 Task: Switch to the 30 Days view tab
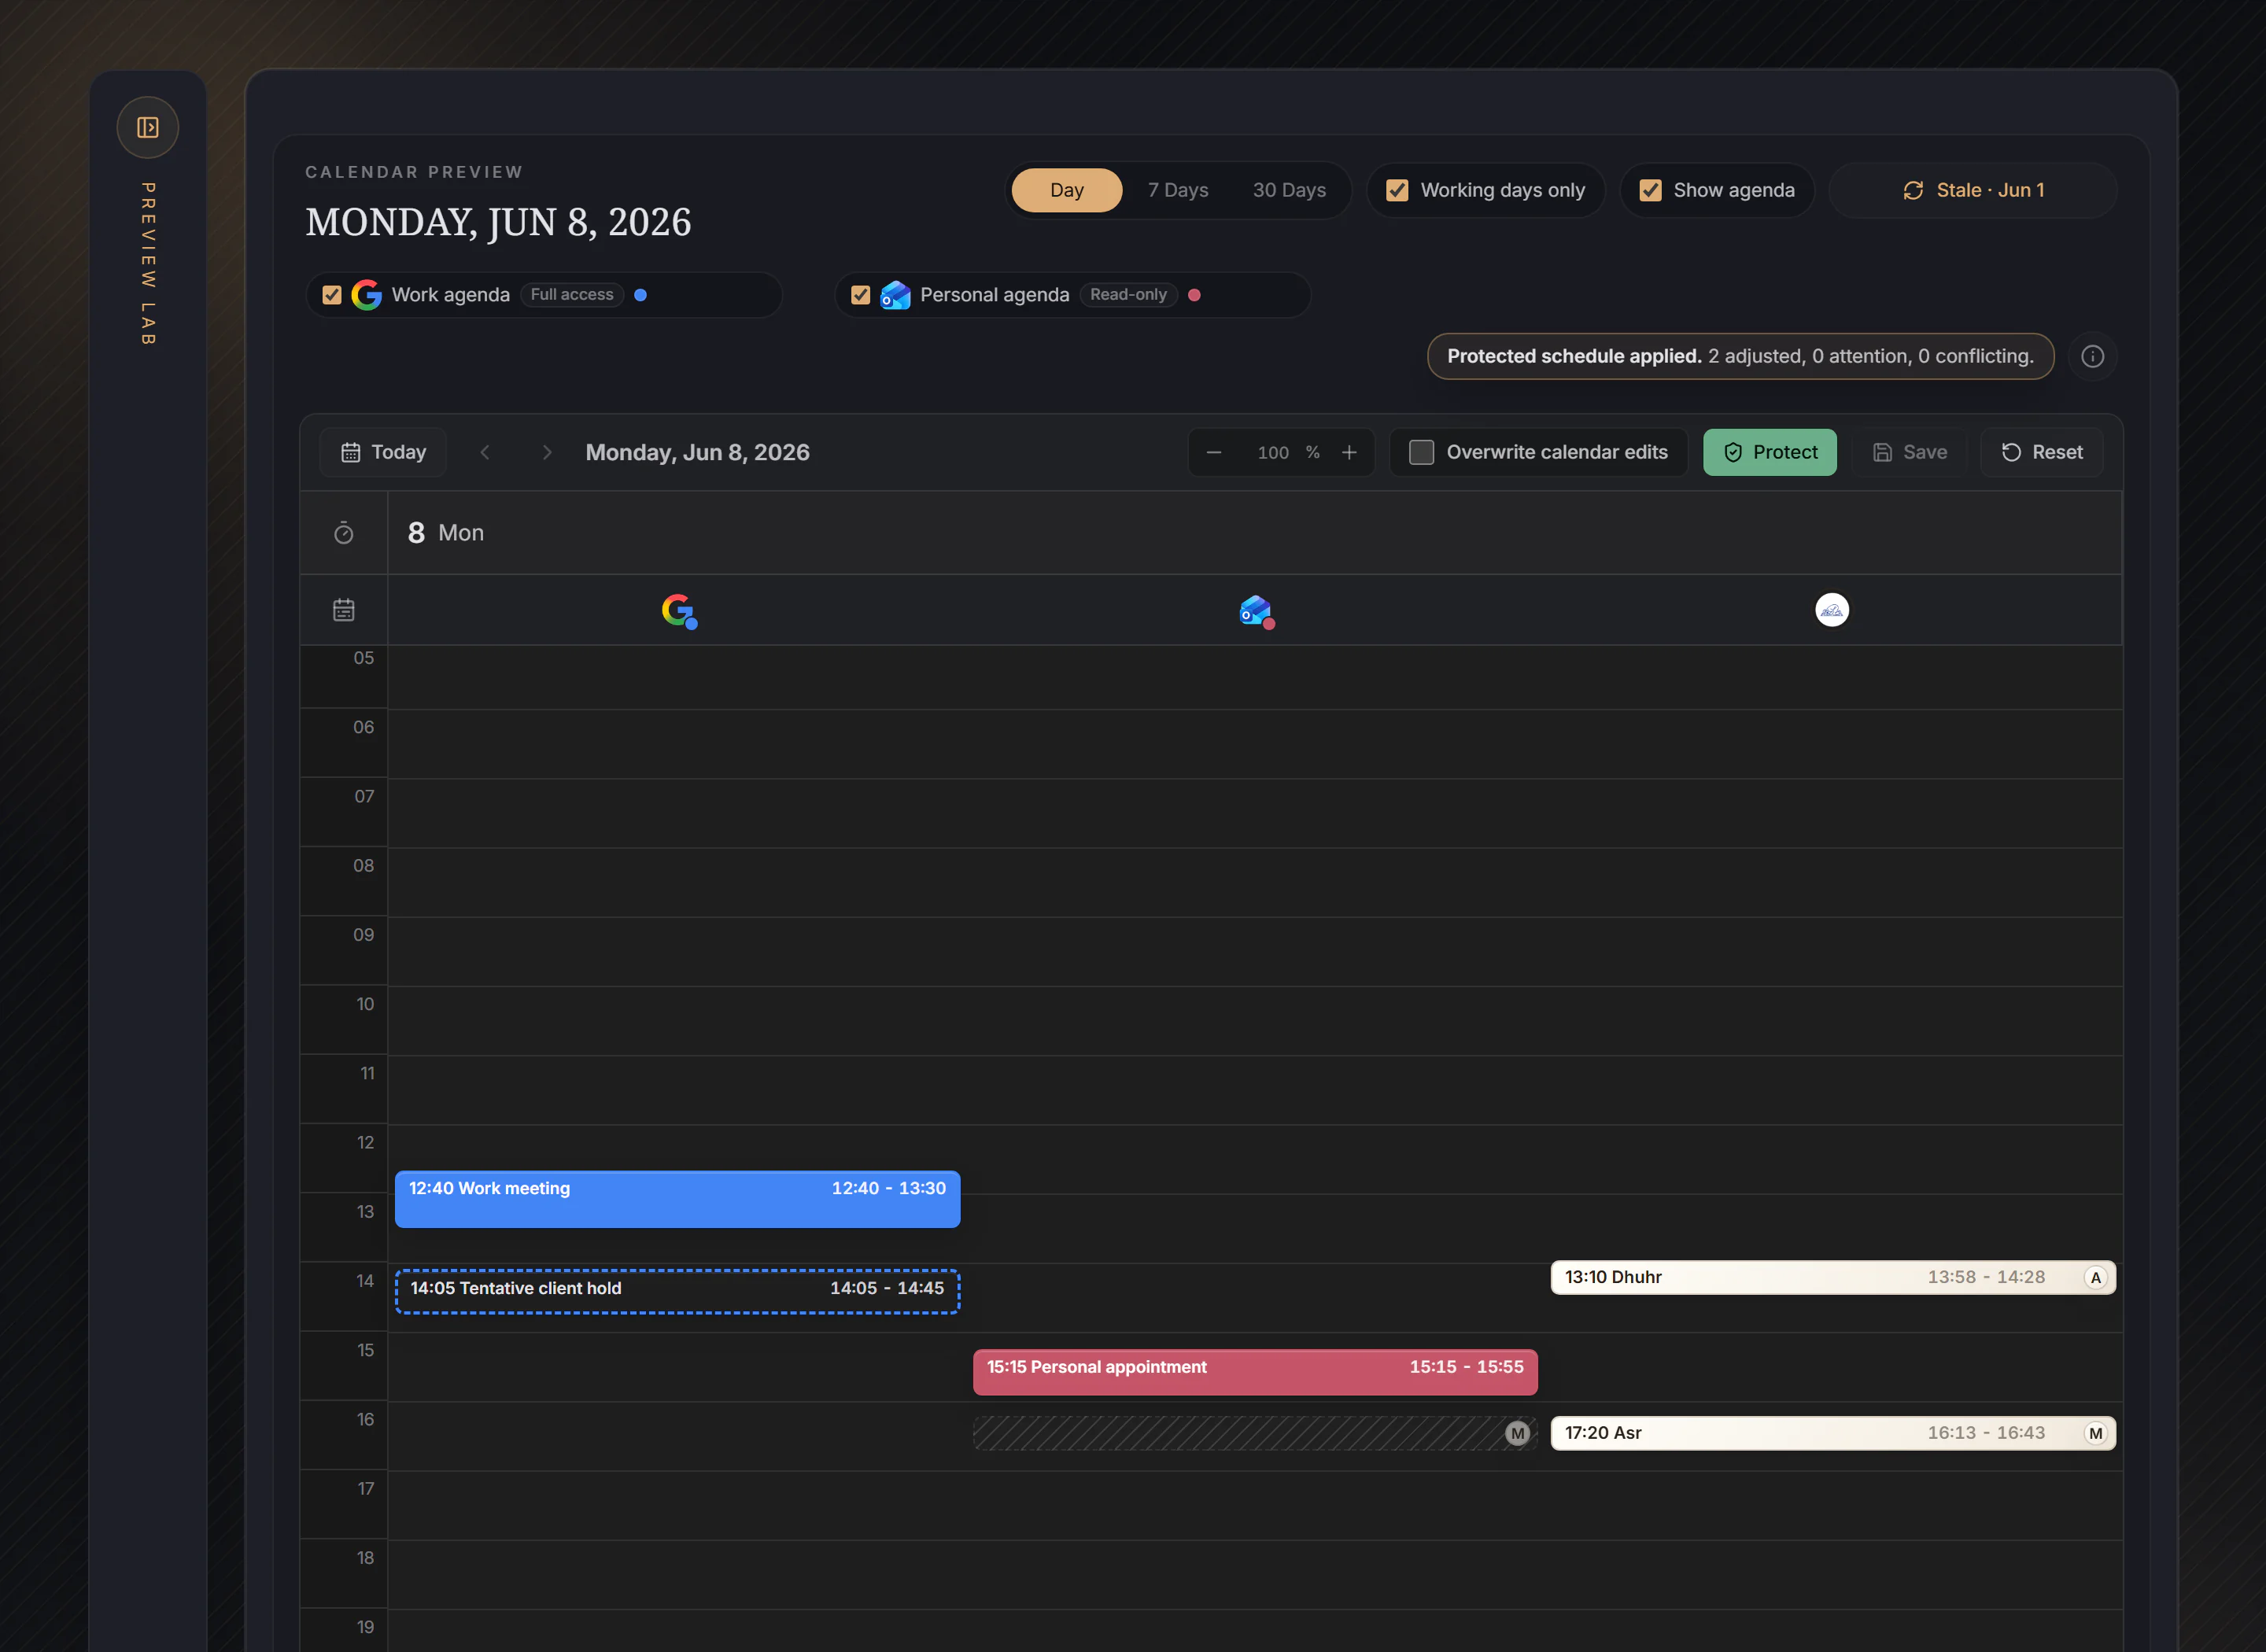[x=1289, y=190]
